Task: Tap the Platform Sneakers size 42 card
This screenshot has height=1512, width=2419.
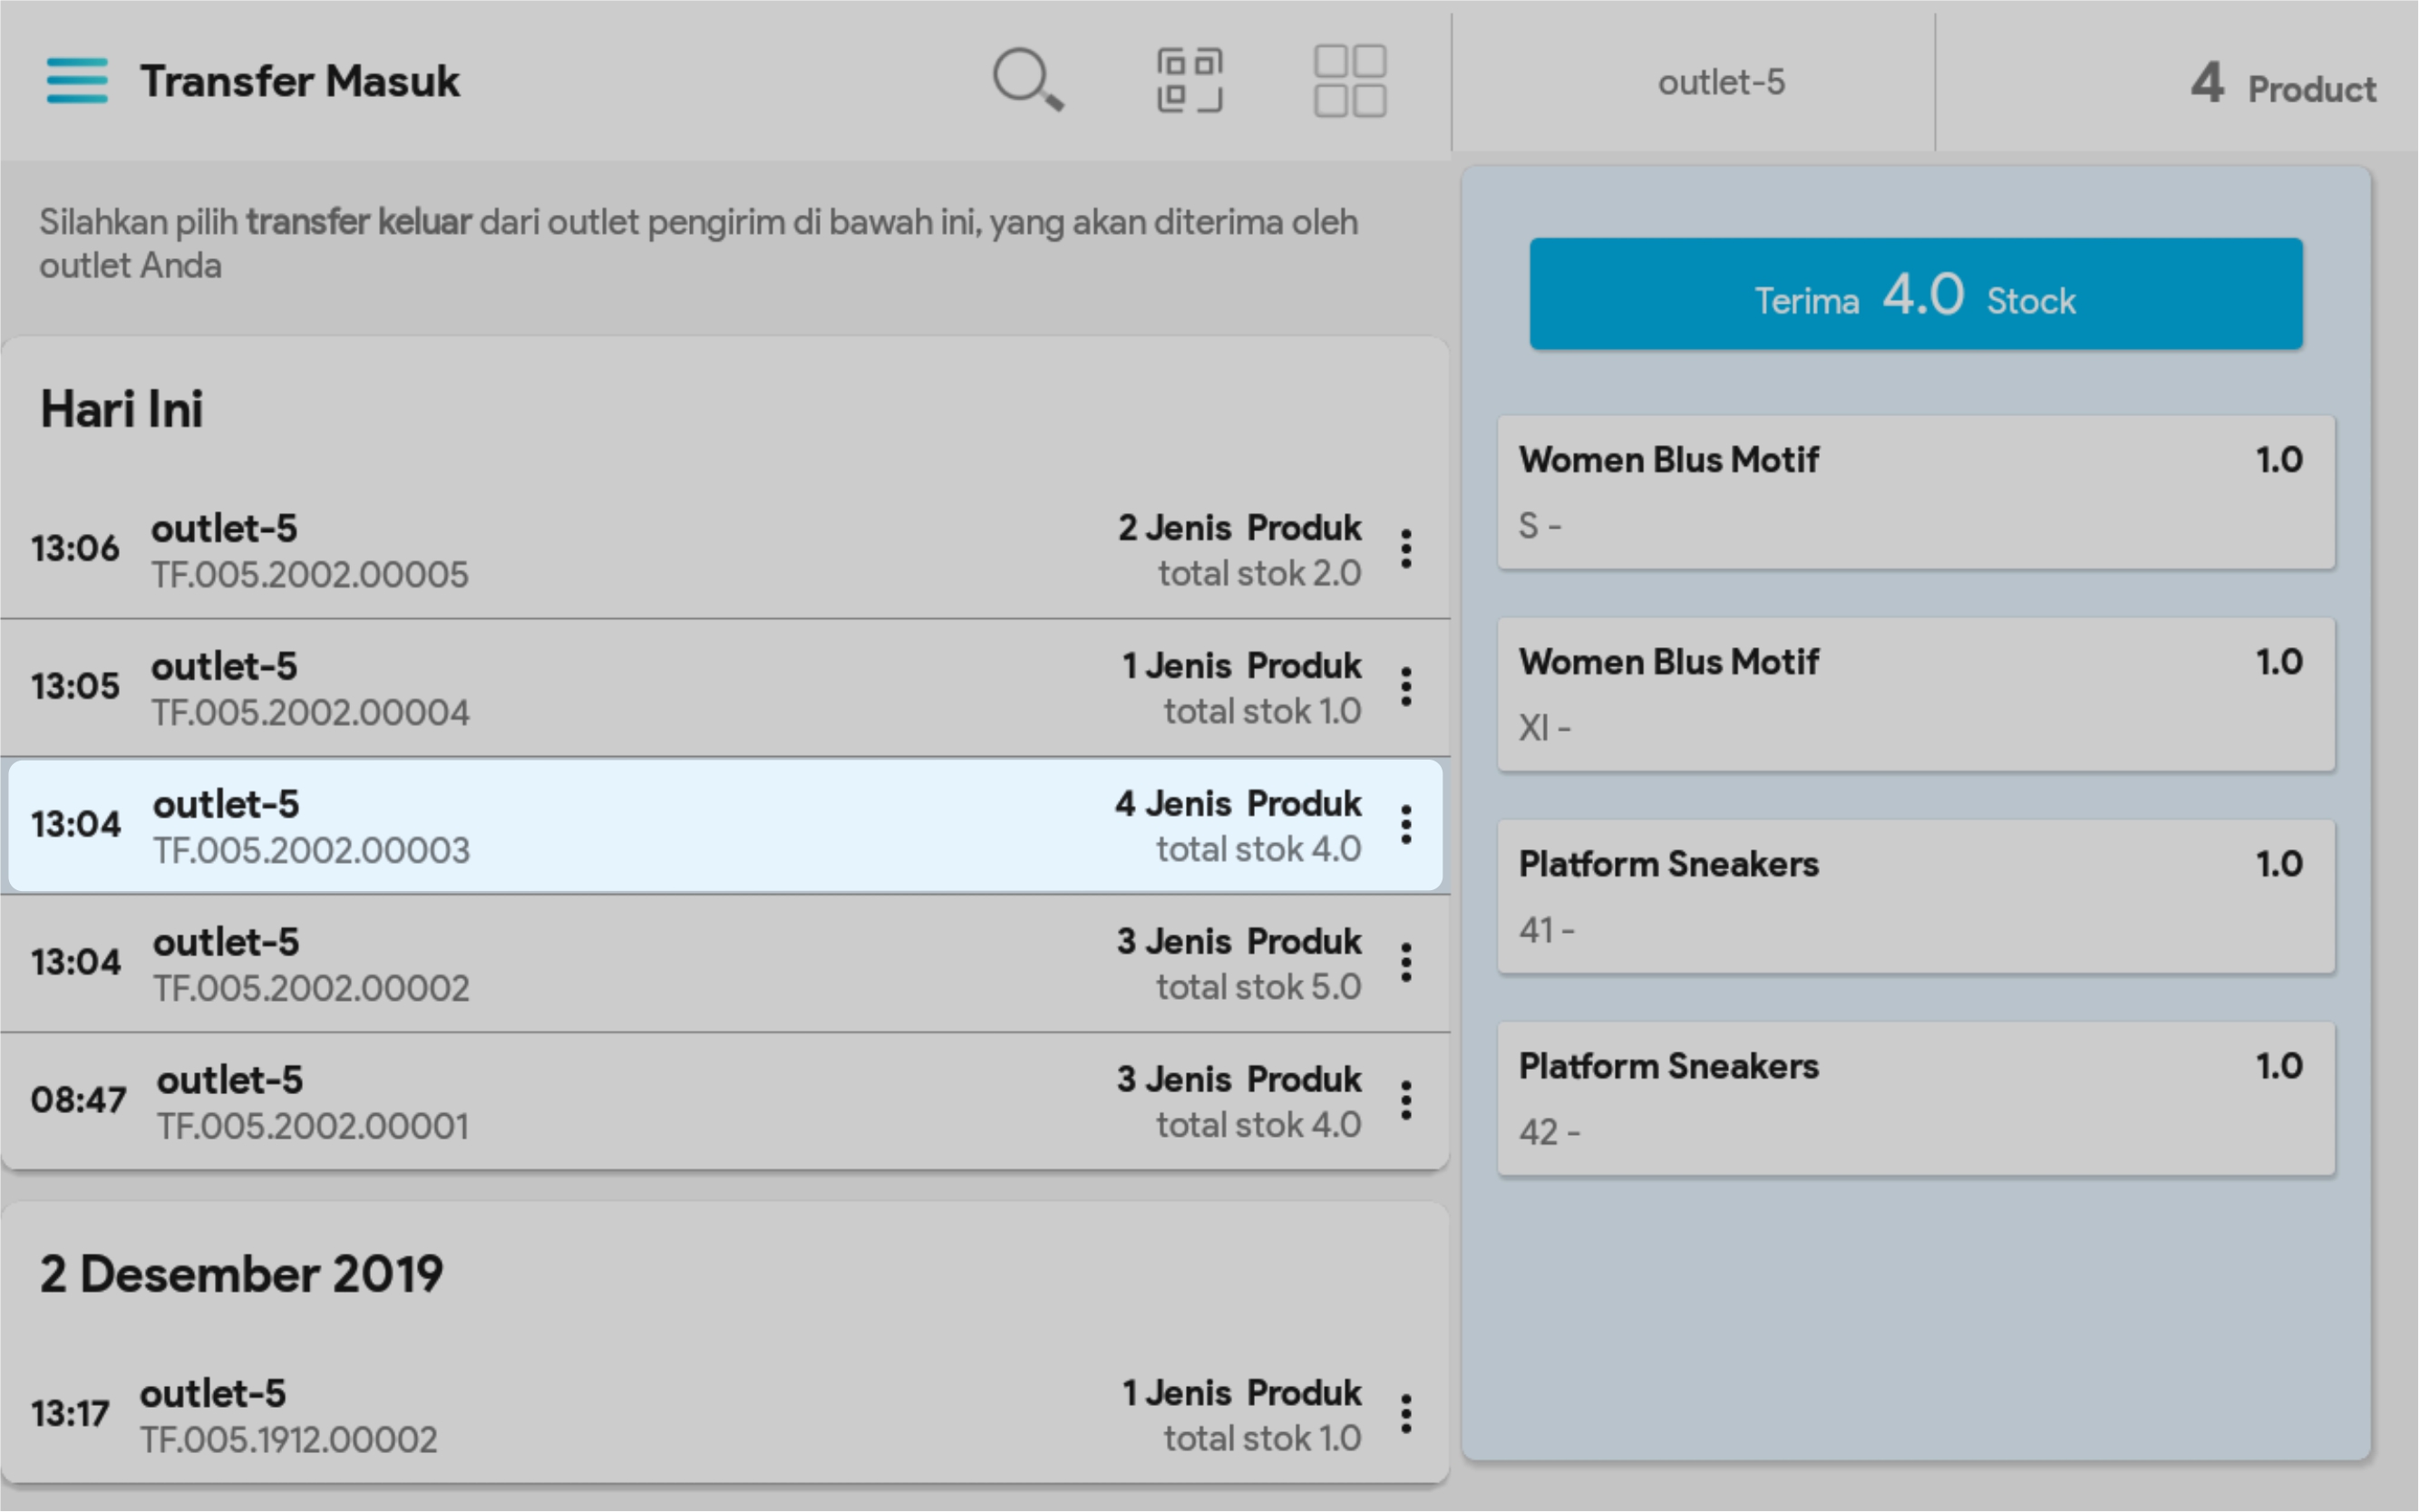Action: pos(1915,1098)
